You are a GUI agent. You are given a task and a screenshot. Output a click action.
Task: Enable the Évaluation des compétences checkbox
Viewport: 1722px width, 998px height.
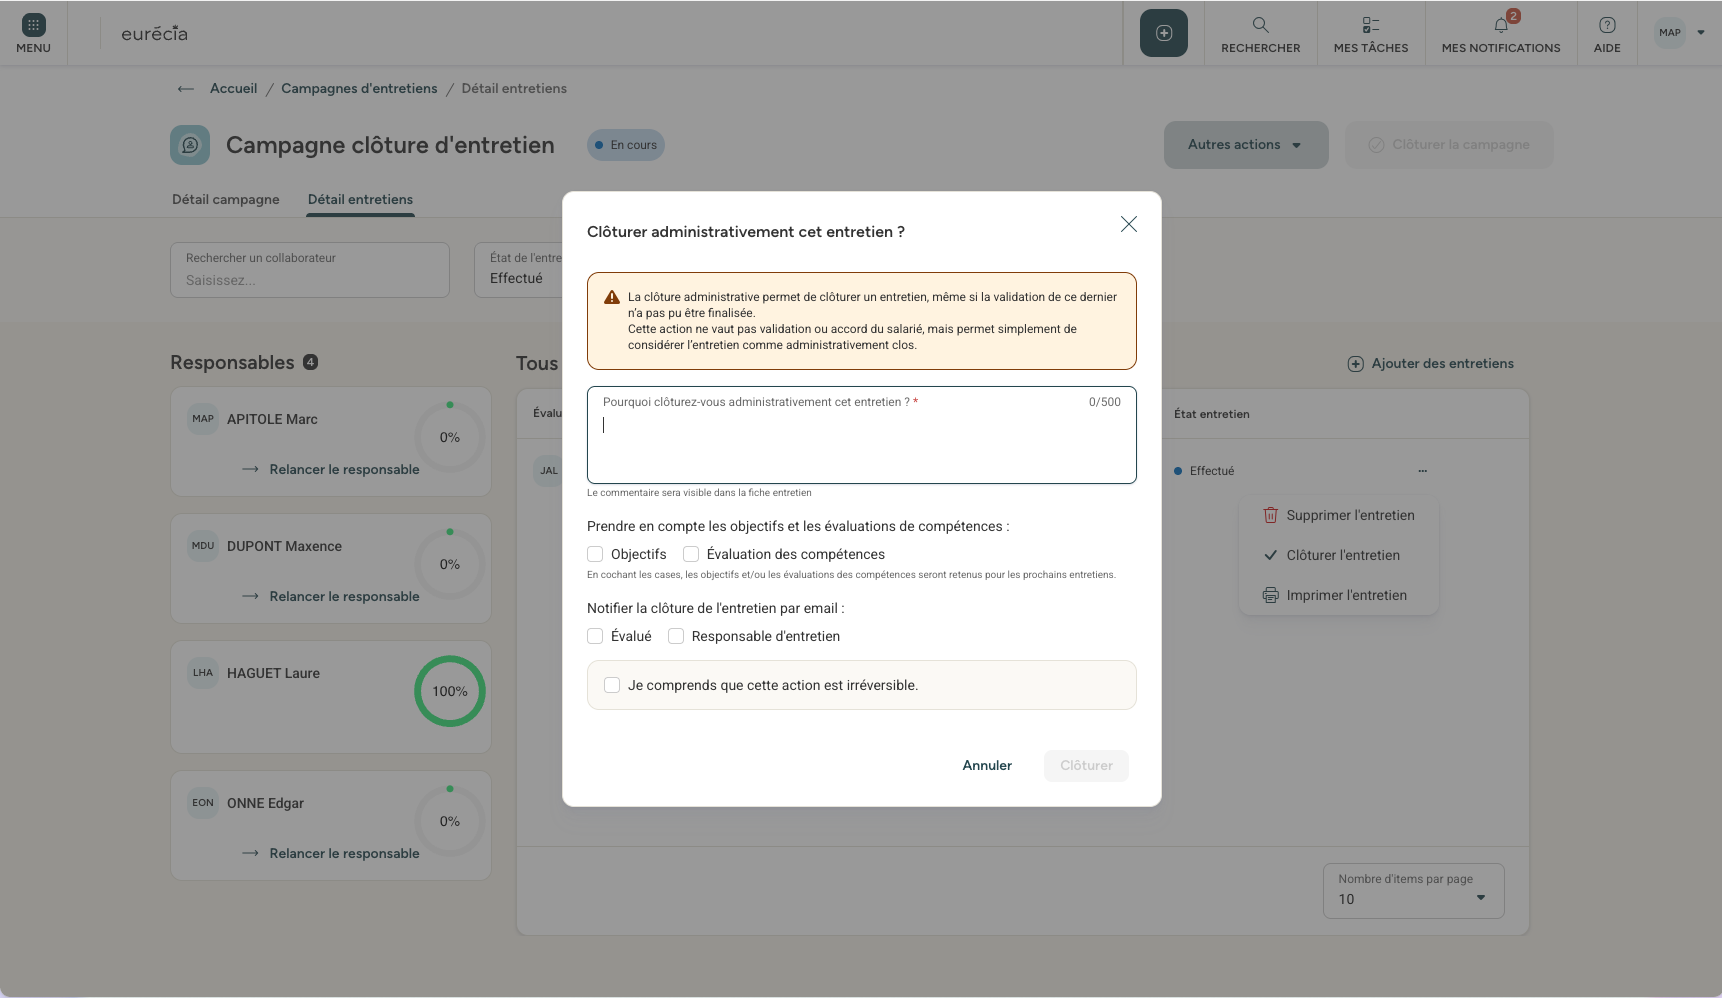[x=691, y=554]
